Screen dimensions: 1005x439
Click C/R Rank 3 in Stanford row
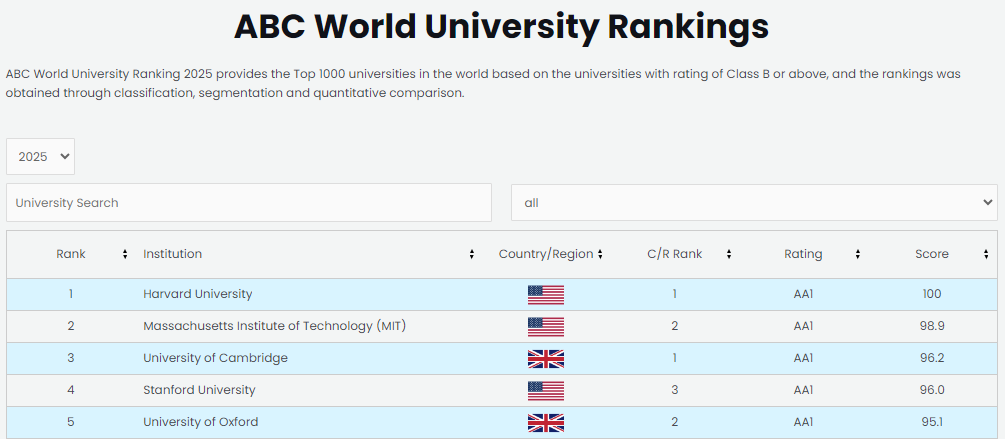[x=674, y=390]
